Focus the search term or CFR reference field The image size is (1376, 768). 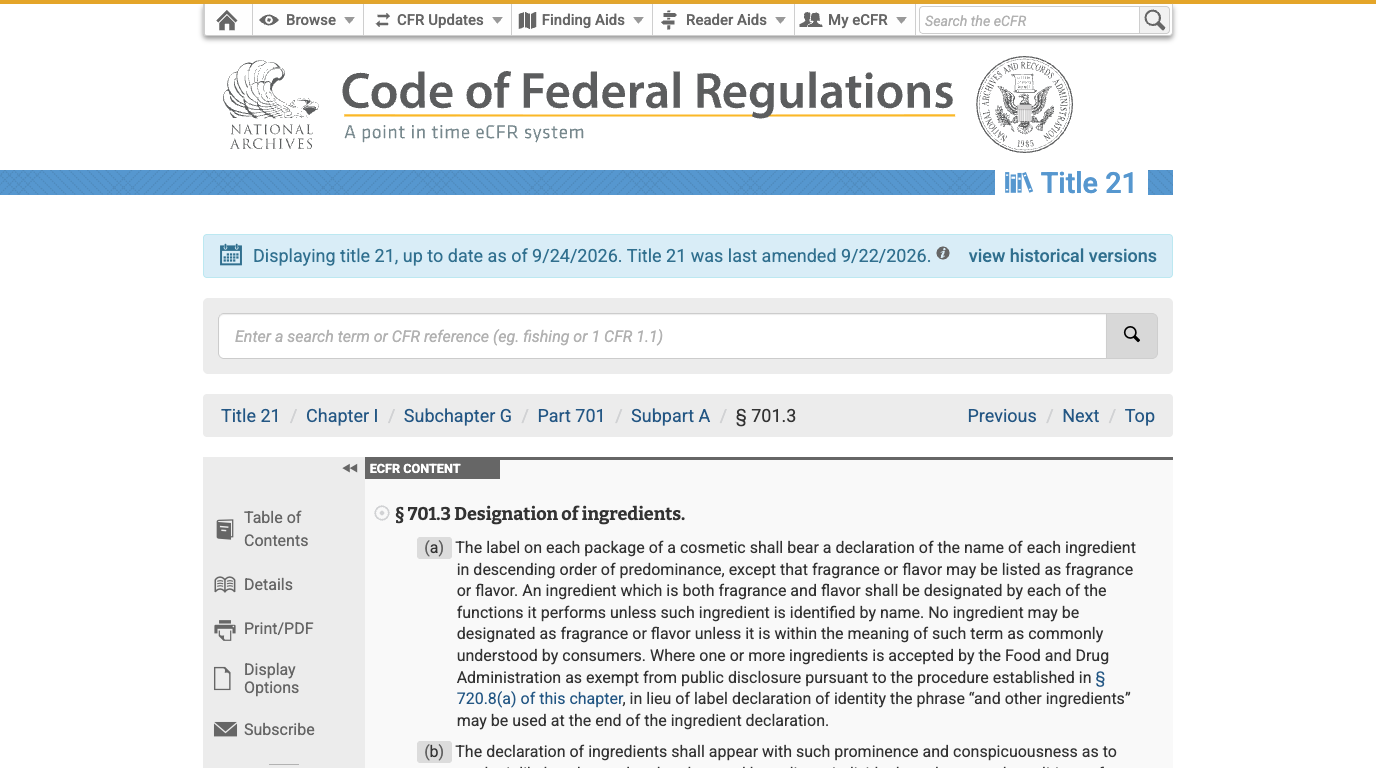(x=662, y=336)
